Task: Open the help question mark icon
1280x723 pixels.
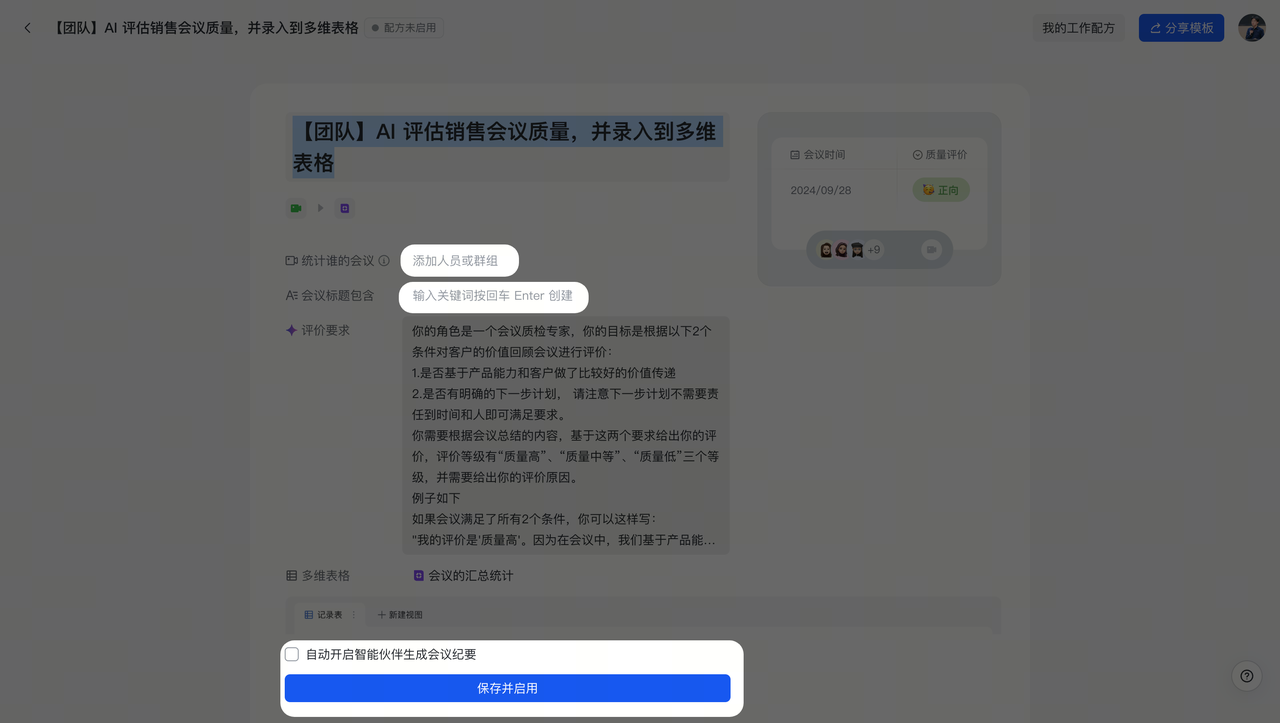Action: pyautogui.click(x=1246, y=676)
